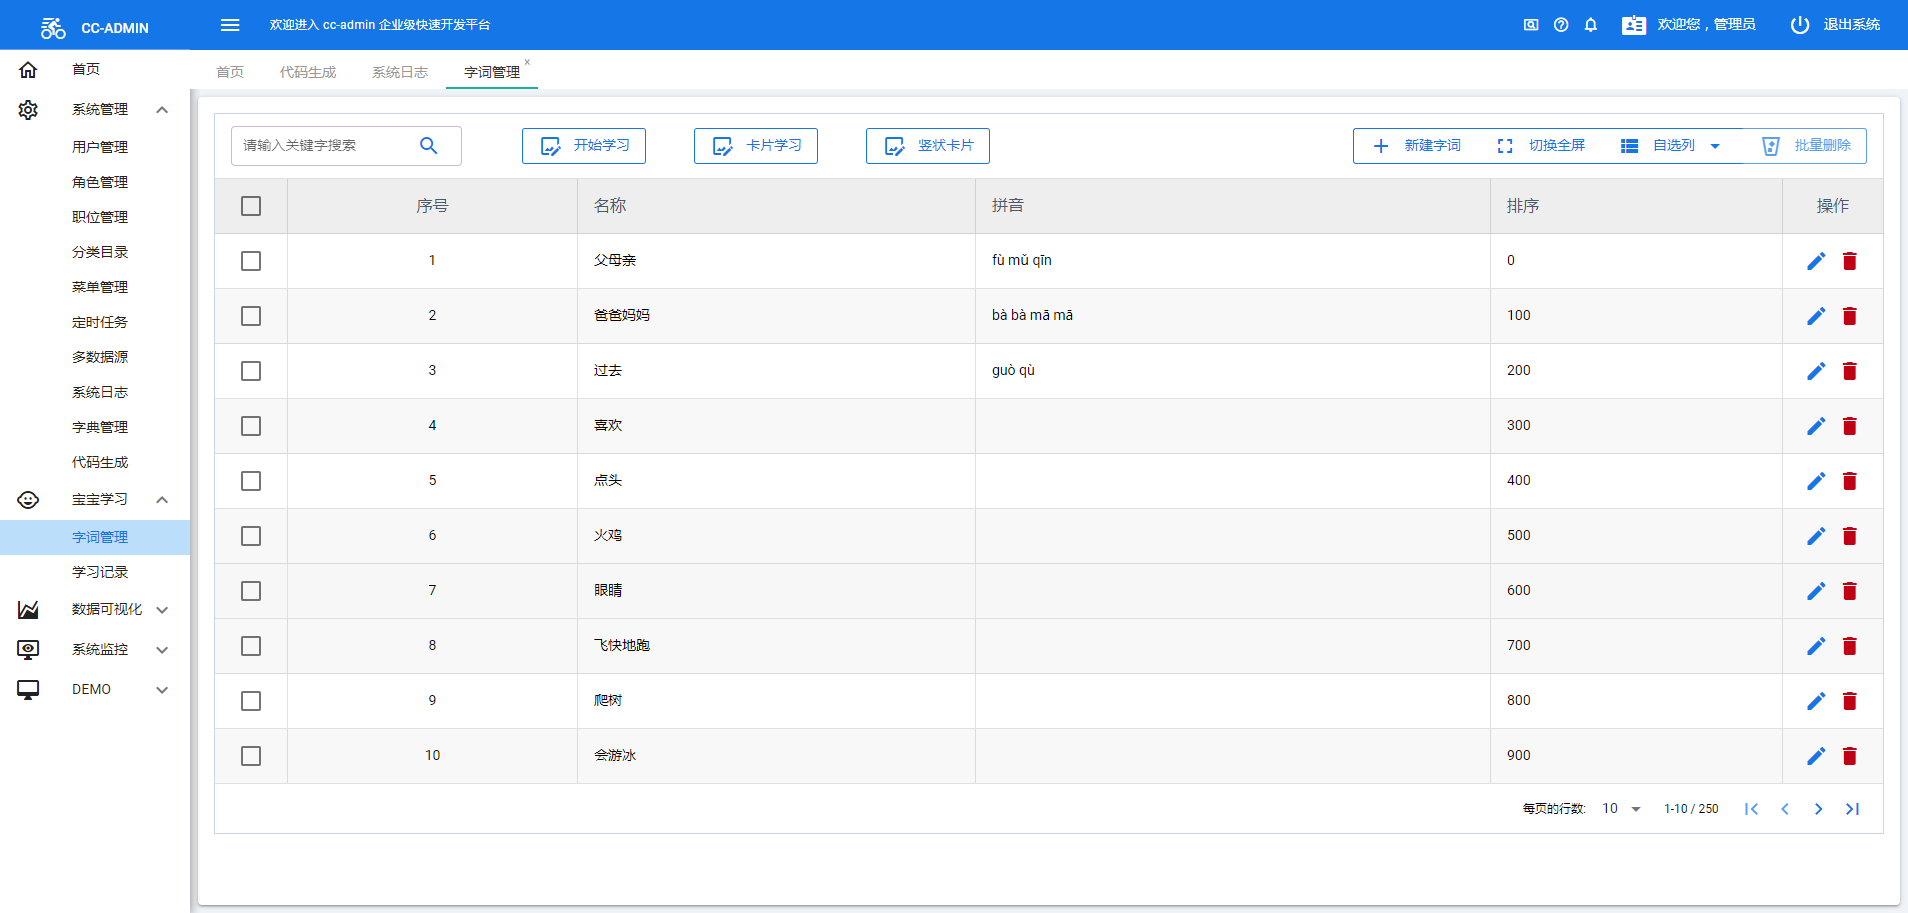Expand the DEMO sidebar group
Image resolution: width=1908 pixels, height=913 pixels.
pos(95,690)
